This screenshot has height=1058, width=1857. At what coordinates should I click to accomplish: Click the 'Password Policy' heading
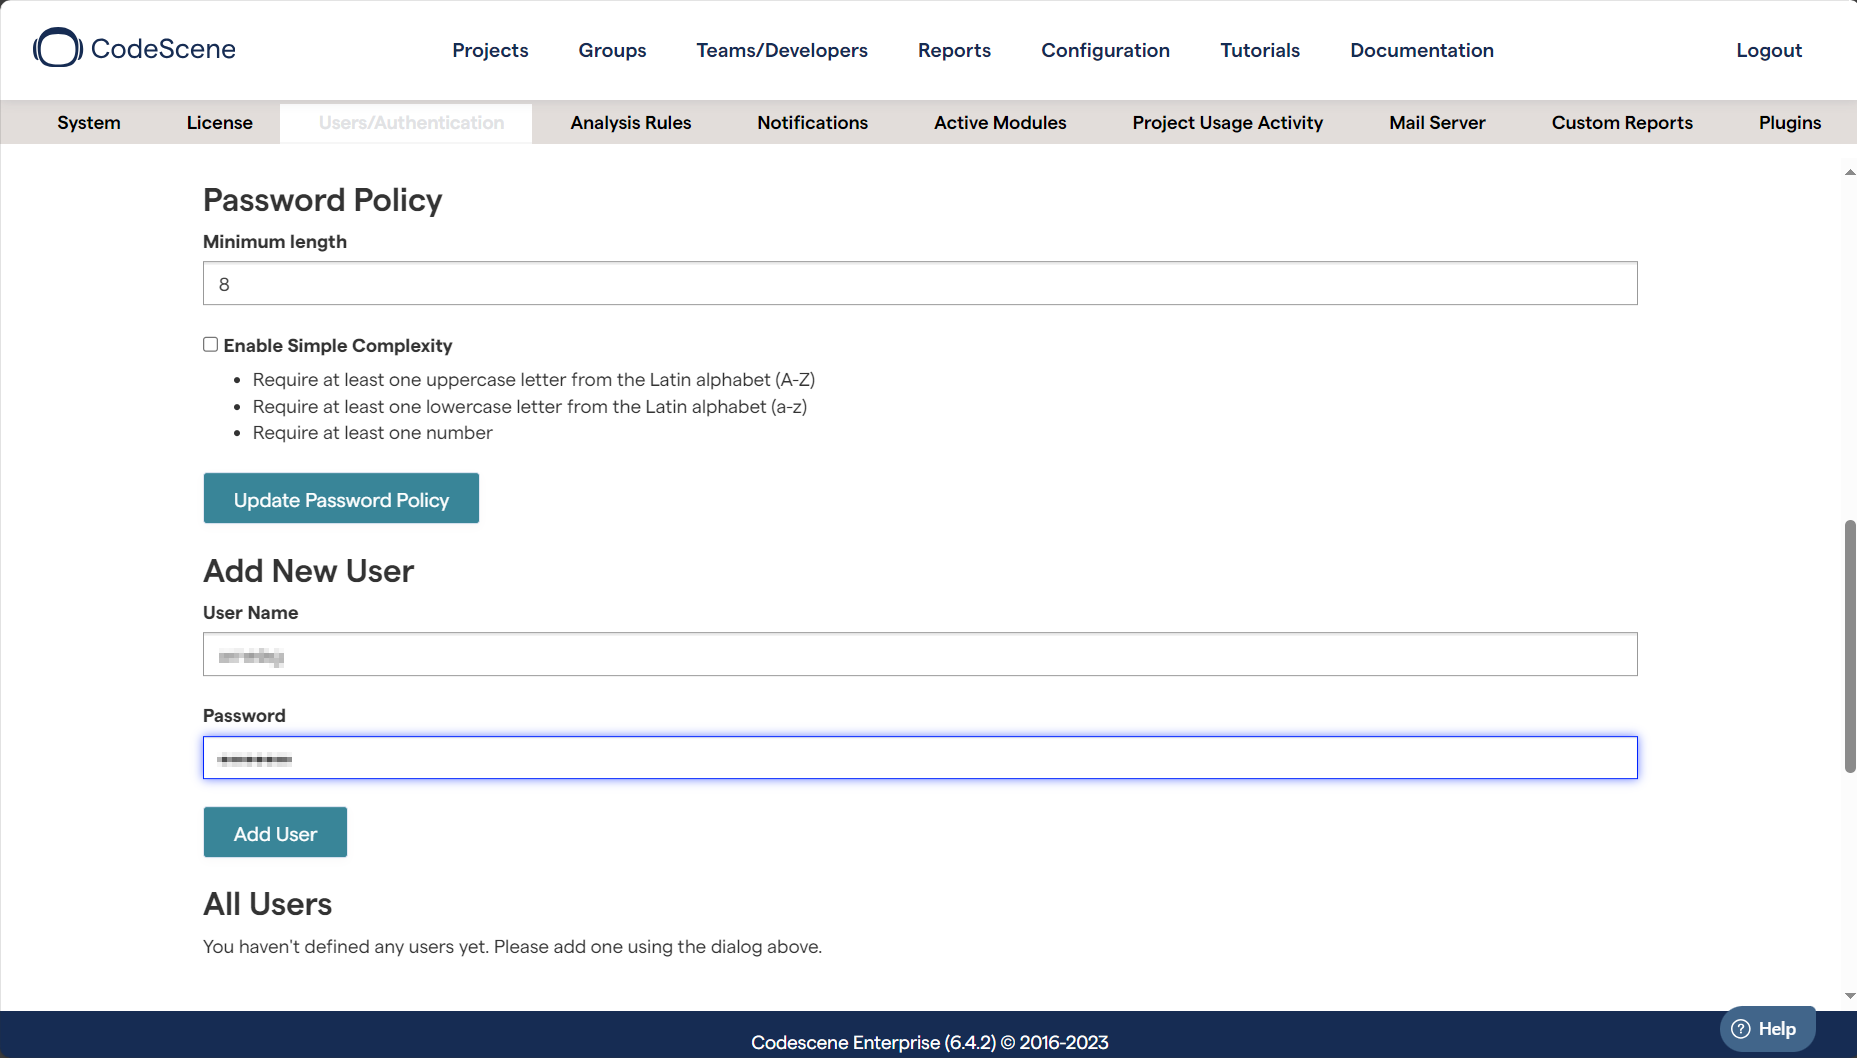(322, 200)
